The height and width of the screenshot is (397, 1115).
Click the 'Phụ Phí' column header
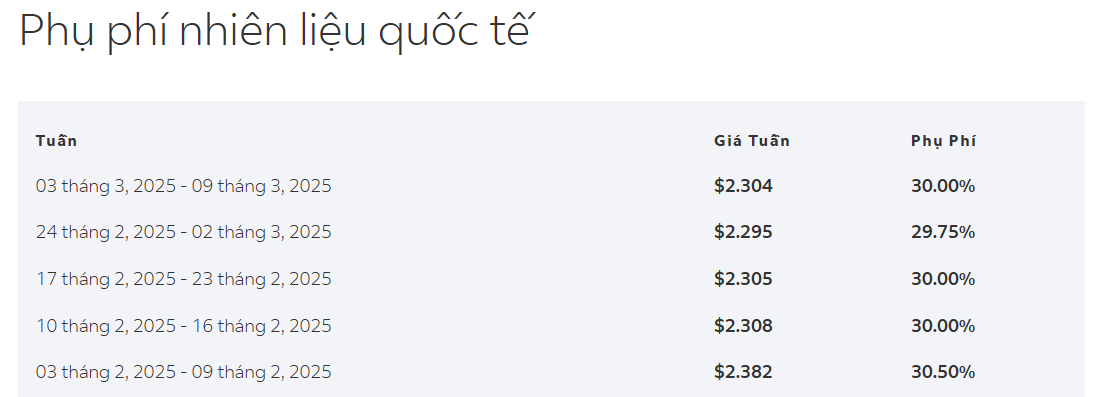tap(943, 141)
